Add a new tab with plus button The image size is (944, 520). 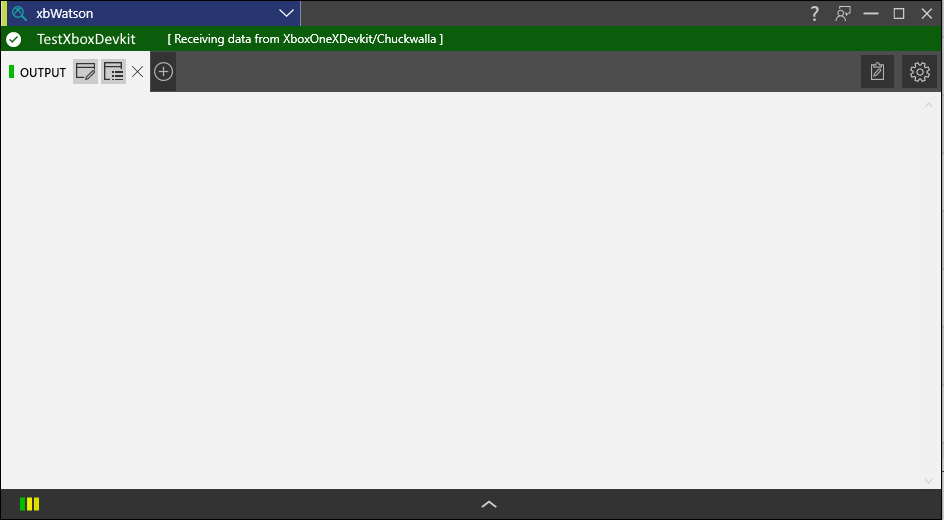[163, 72]
